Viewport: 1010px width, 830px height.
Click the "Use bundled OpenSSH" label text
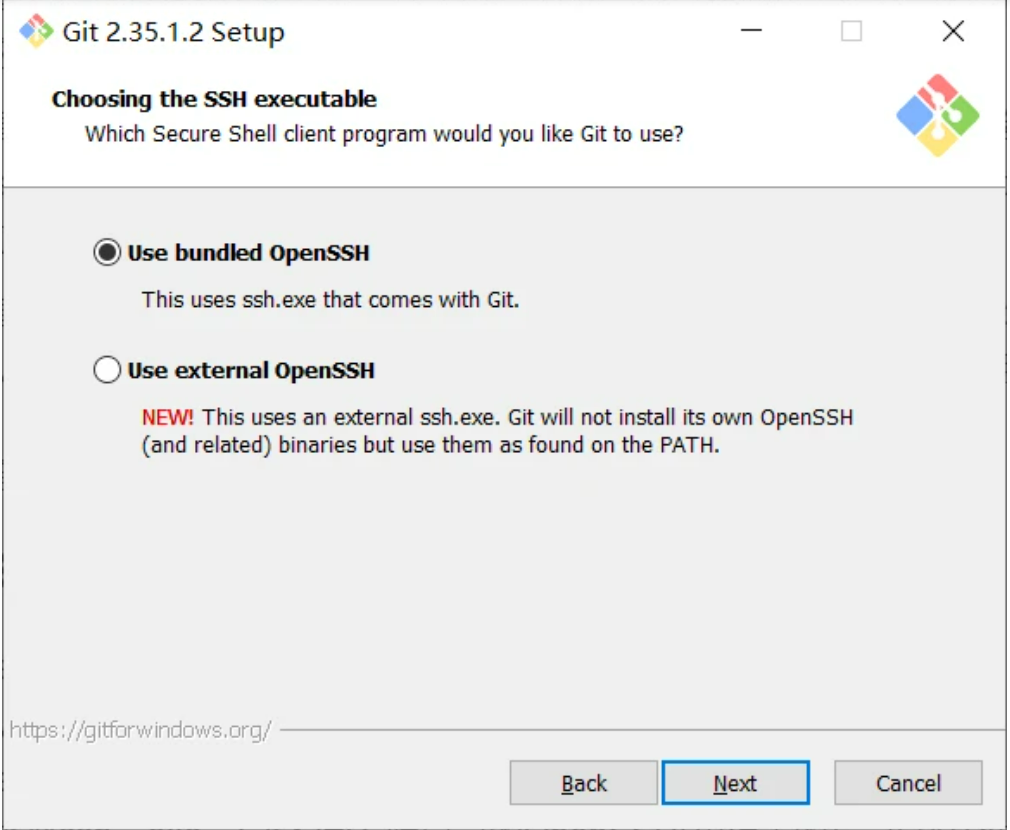[248, 253]
